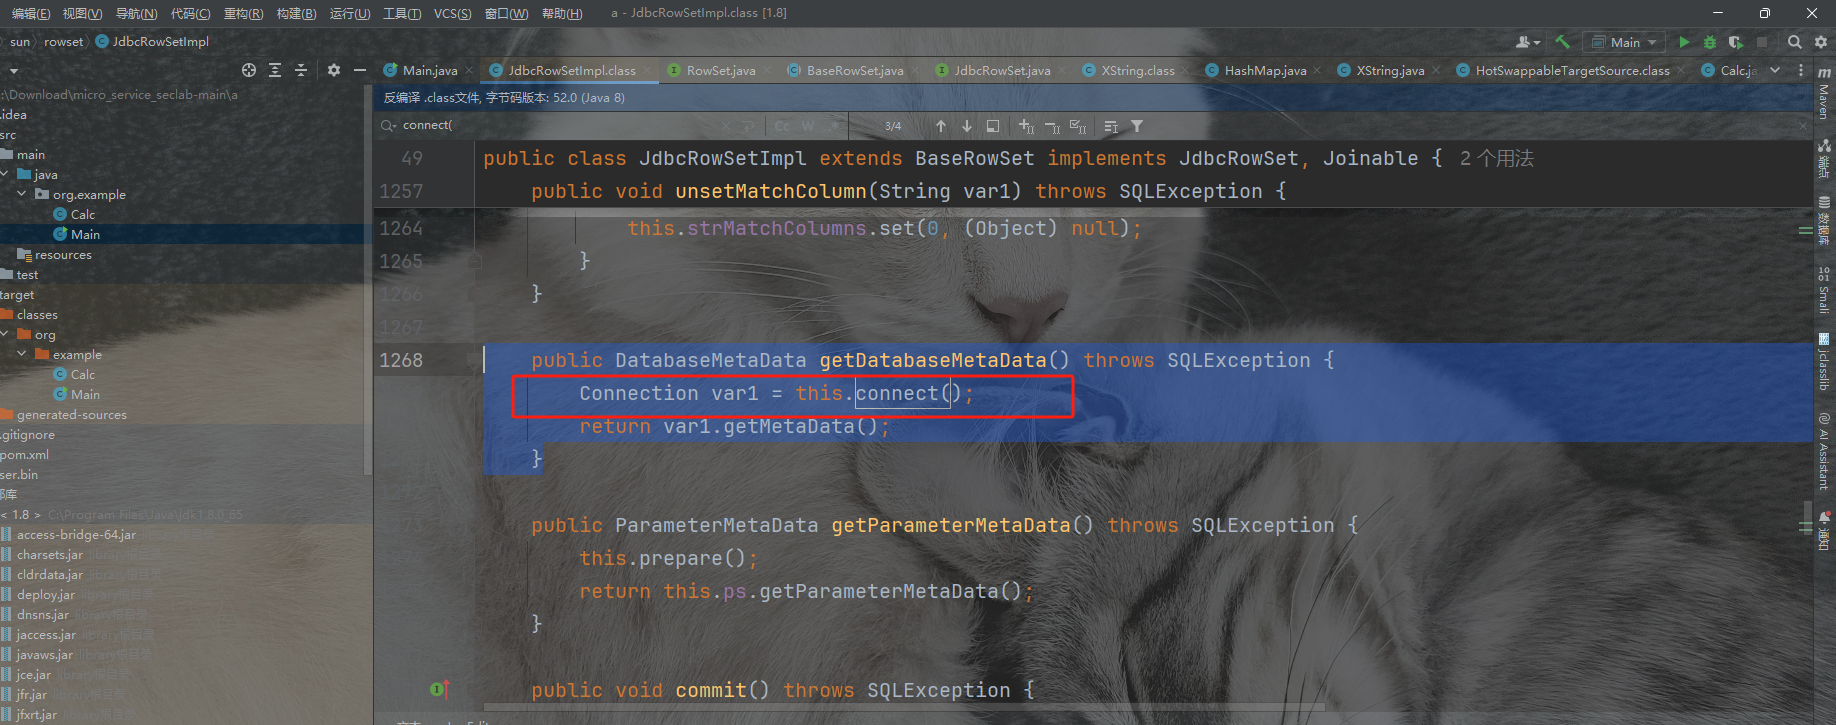Click the green Run button
The image size is (1836, 725).
click(x=1684, y=42)
